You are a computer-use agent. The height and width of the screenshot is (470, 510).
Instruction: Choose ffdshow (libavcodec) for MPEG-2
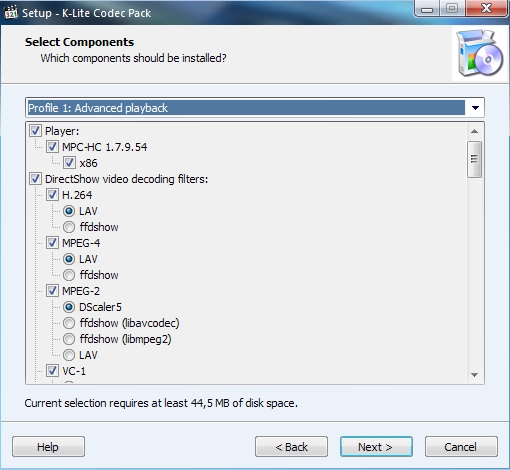69,323
